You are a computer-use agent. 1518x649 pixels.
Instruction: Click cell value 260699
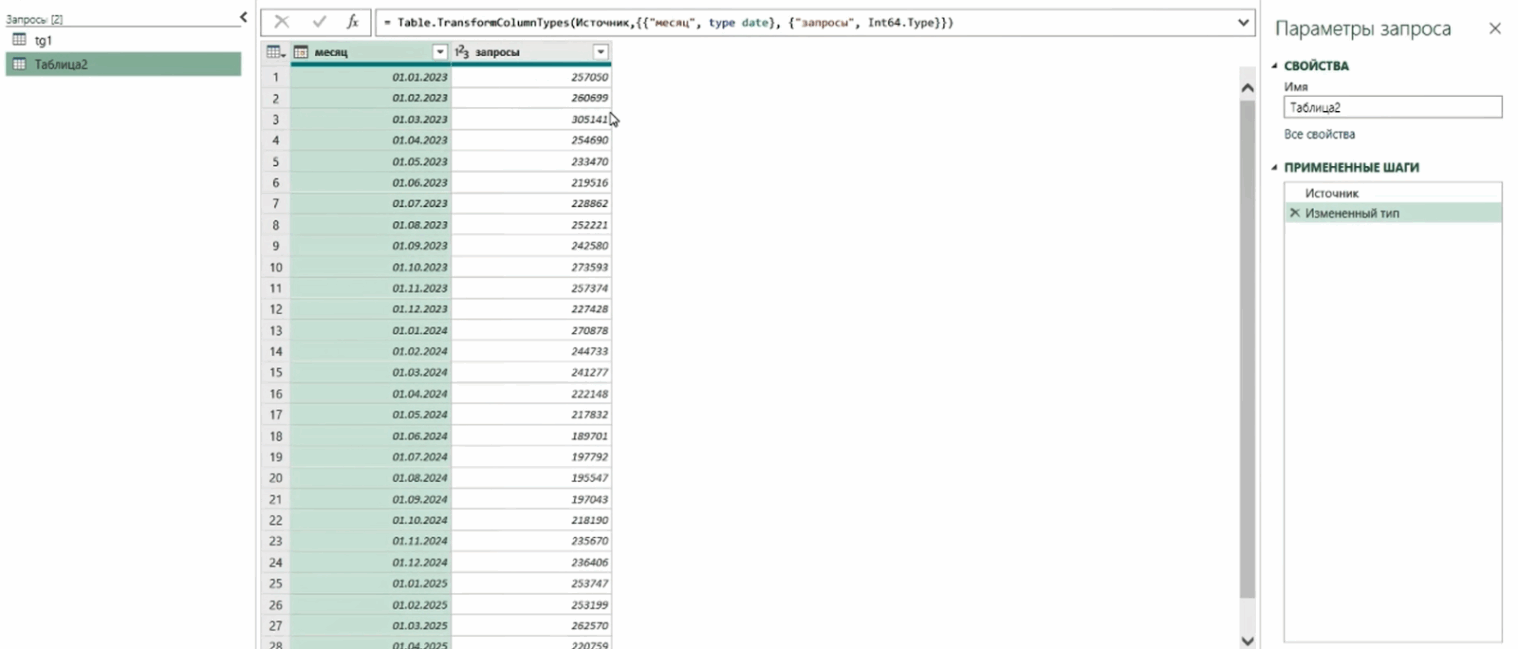(x=531, y=98)
